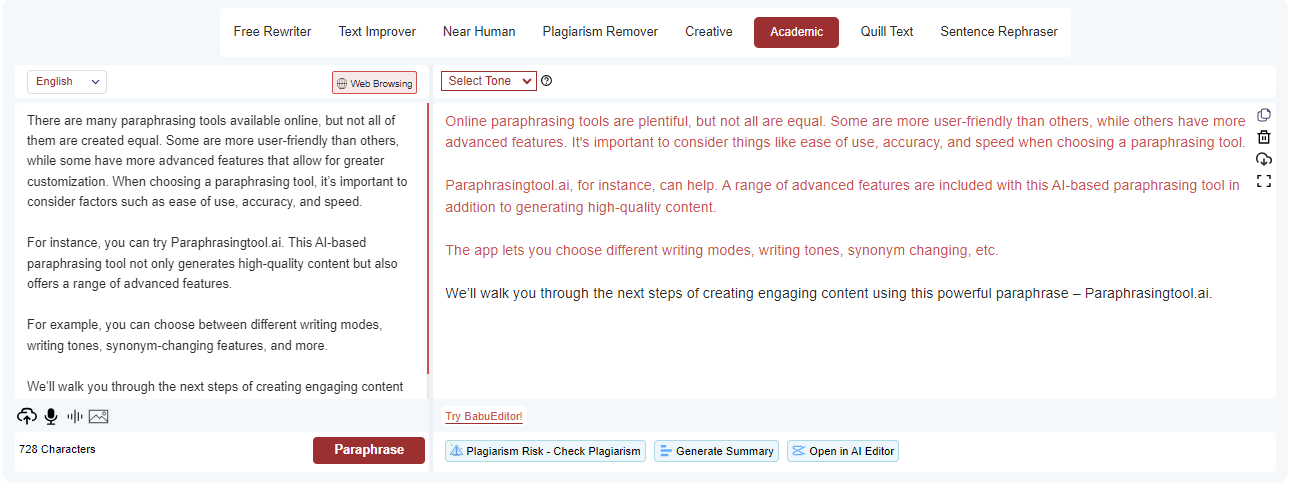
Task: Upload a file with cloud icon
Action: [x=27, y=417]
